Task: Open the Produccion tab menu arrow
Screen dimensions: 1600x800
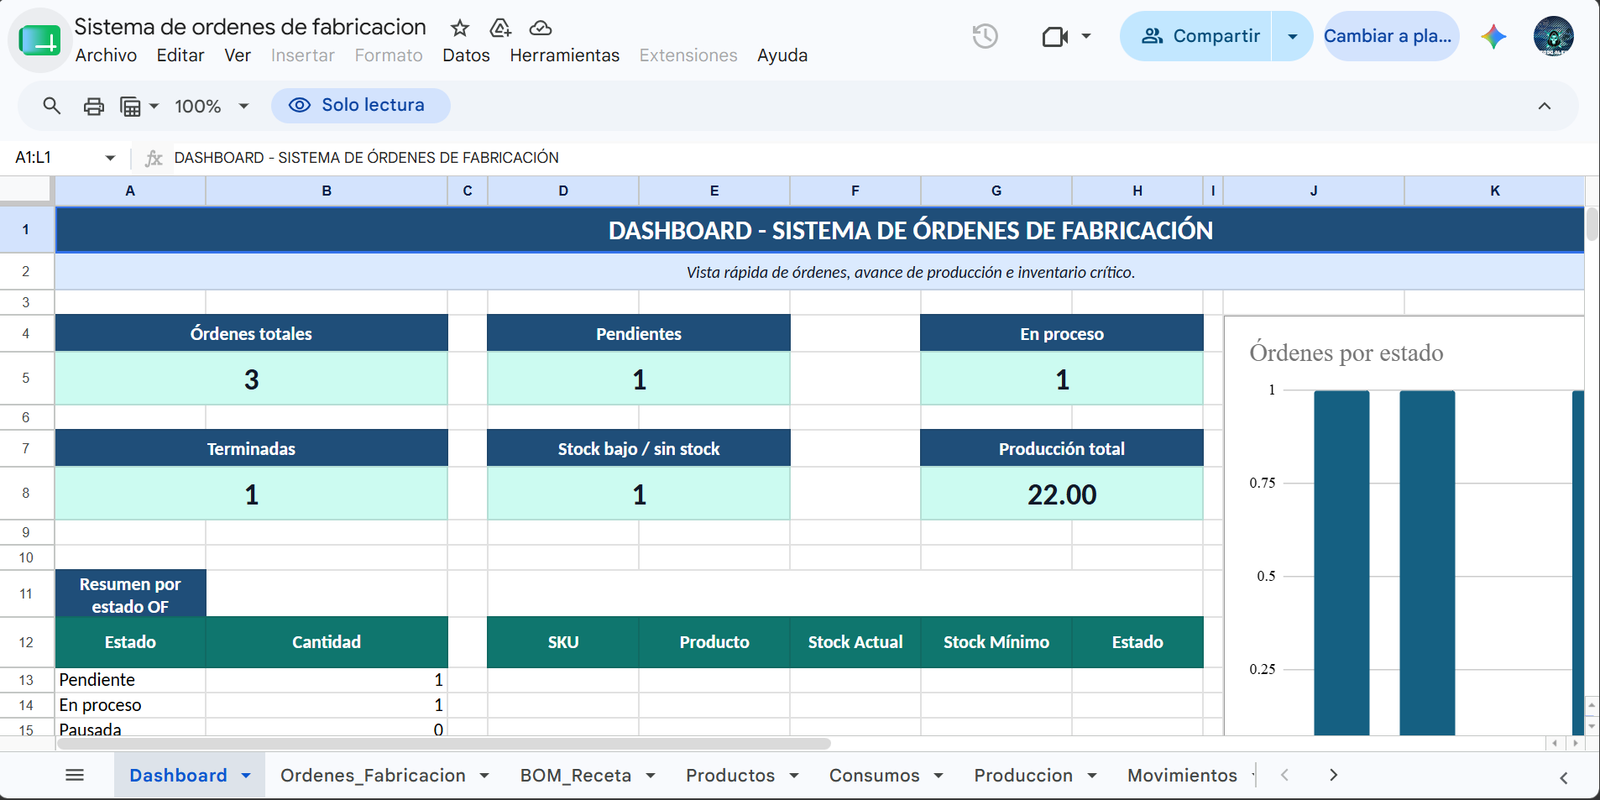Action: (1092, 776)
